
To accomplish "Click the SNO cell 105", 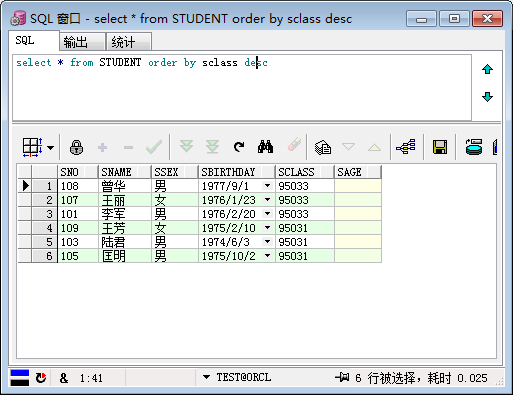I will coord(78,256).
